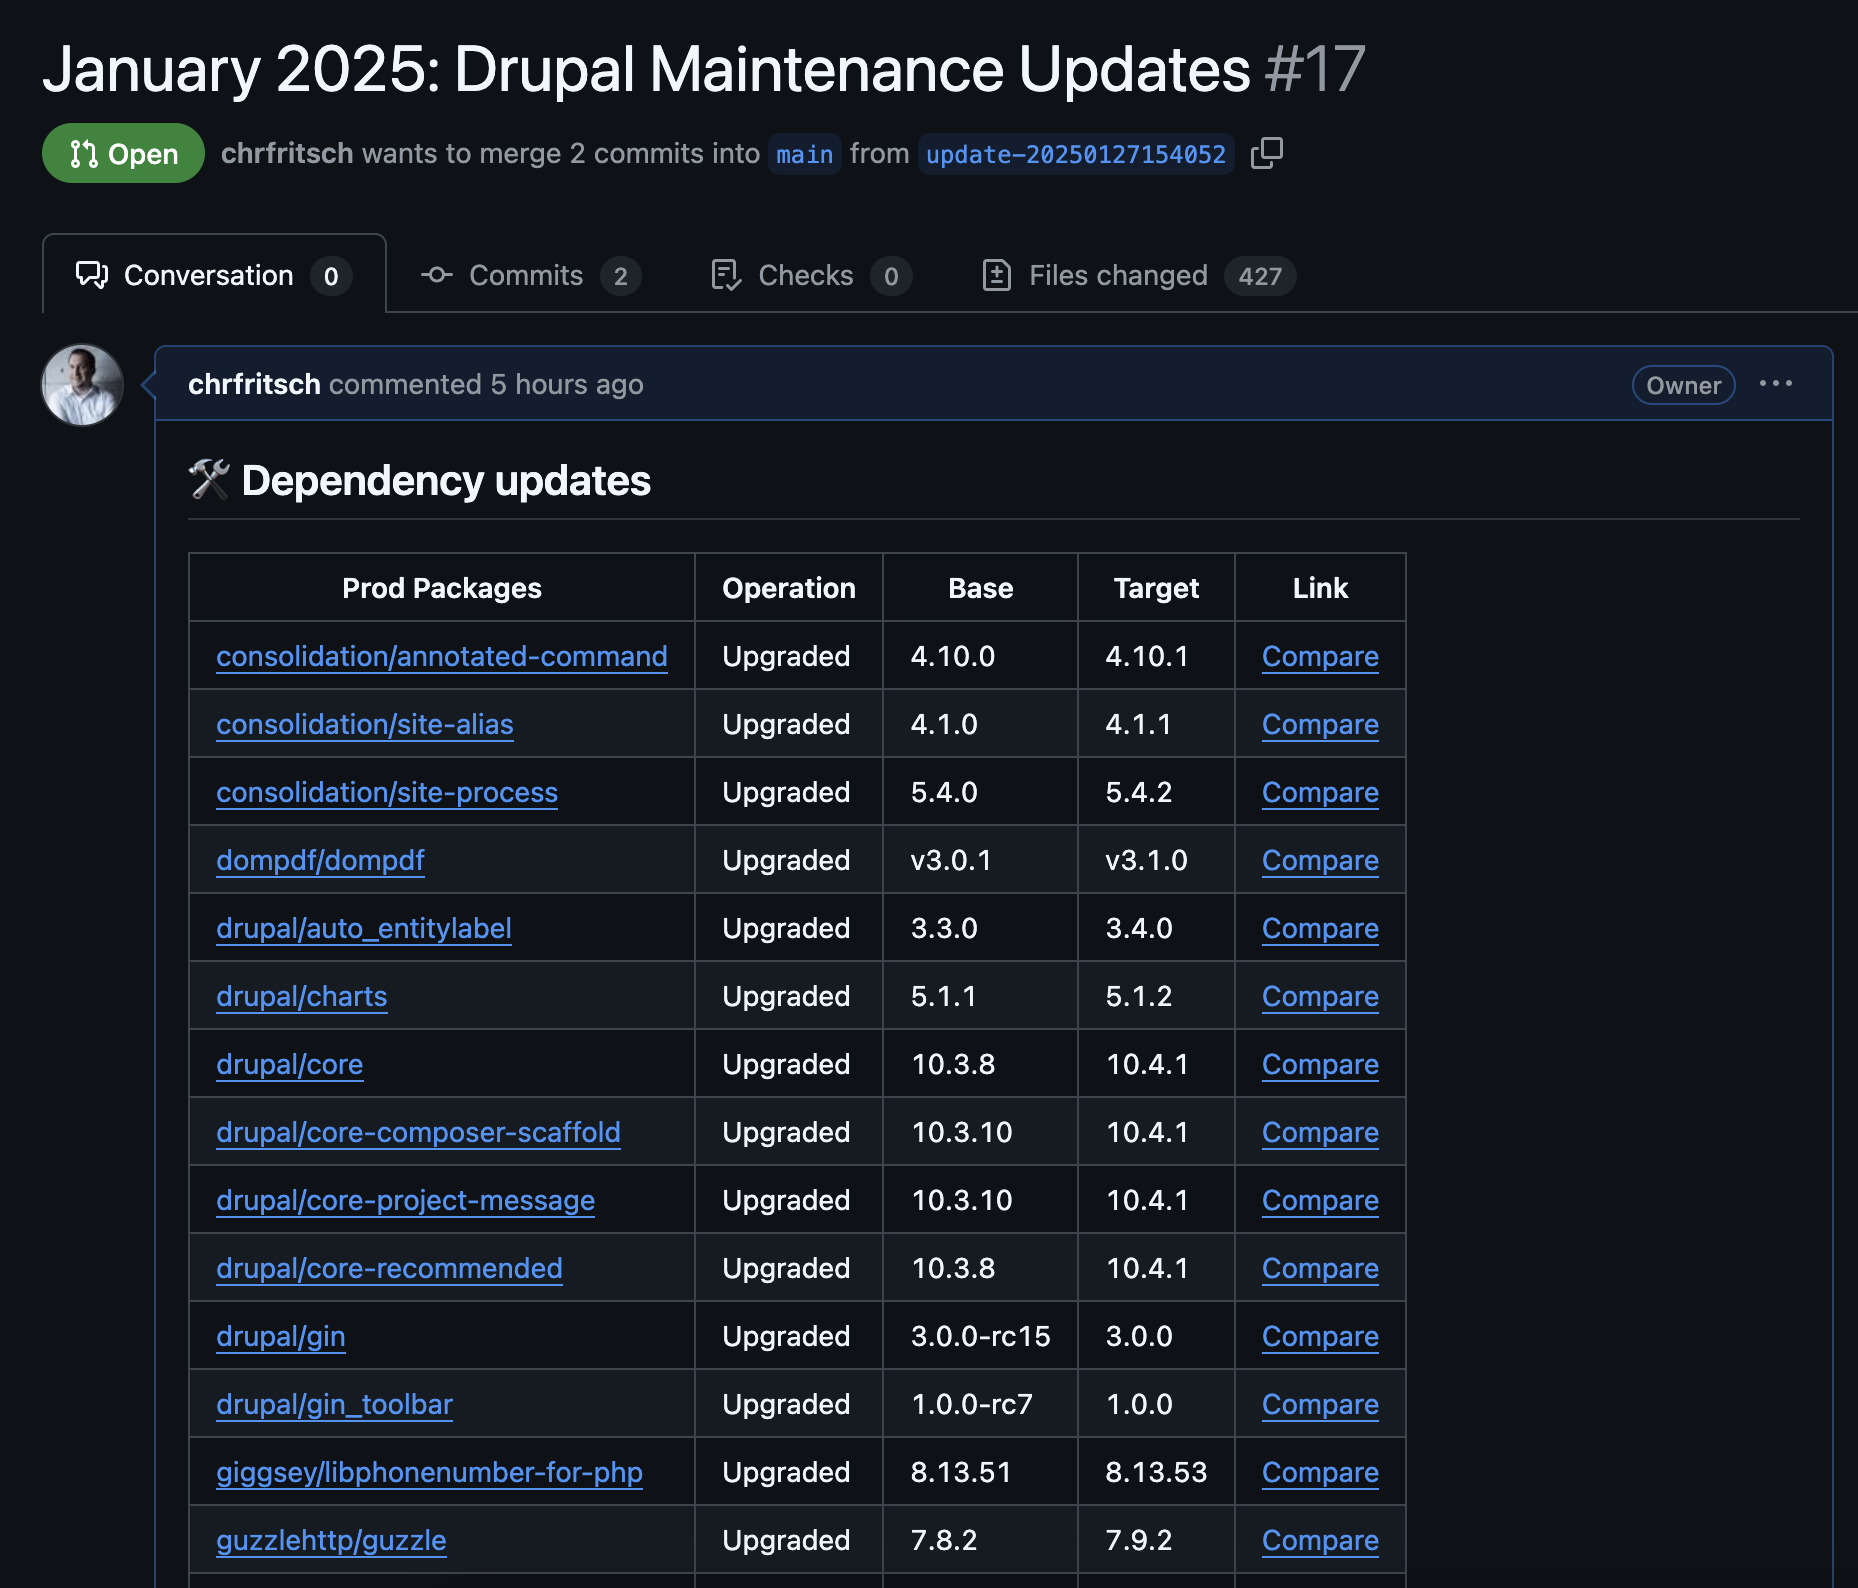
Task: View the Files changed tab
Action: 1138,275
